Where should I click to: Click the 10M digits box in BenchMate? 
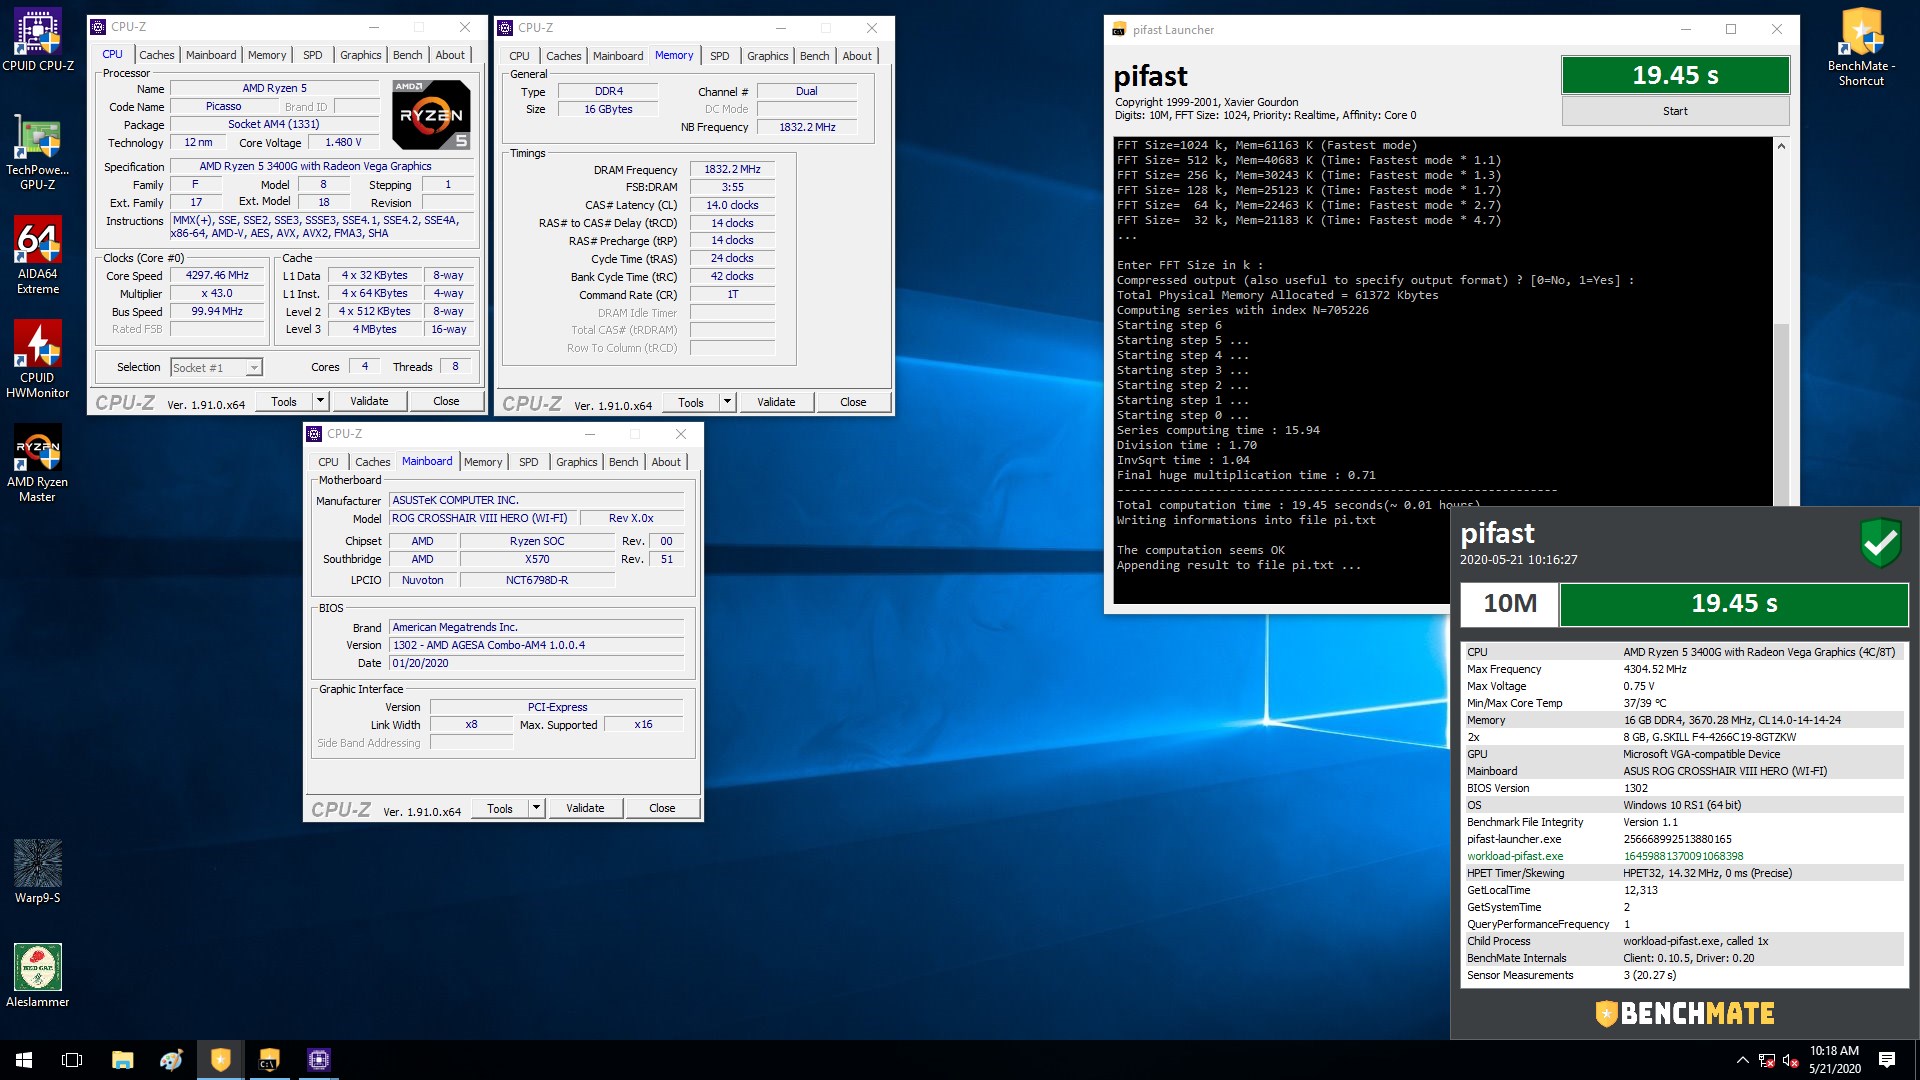tap(1509, 604)
